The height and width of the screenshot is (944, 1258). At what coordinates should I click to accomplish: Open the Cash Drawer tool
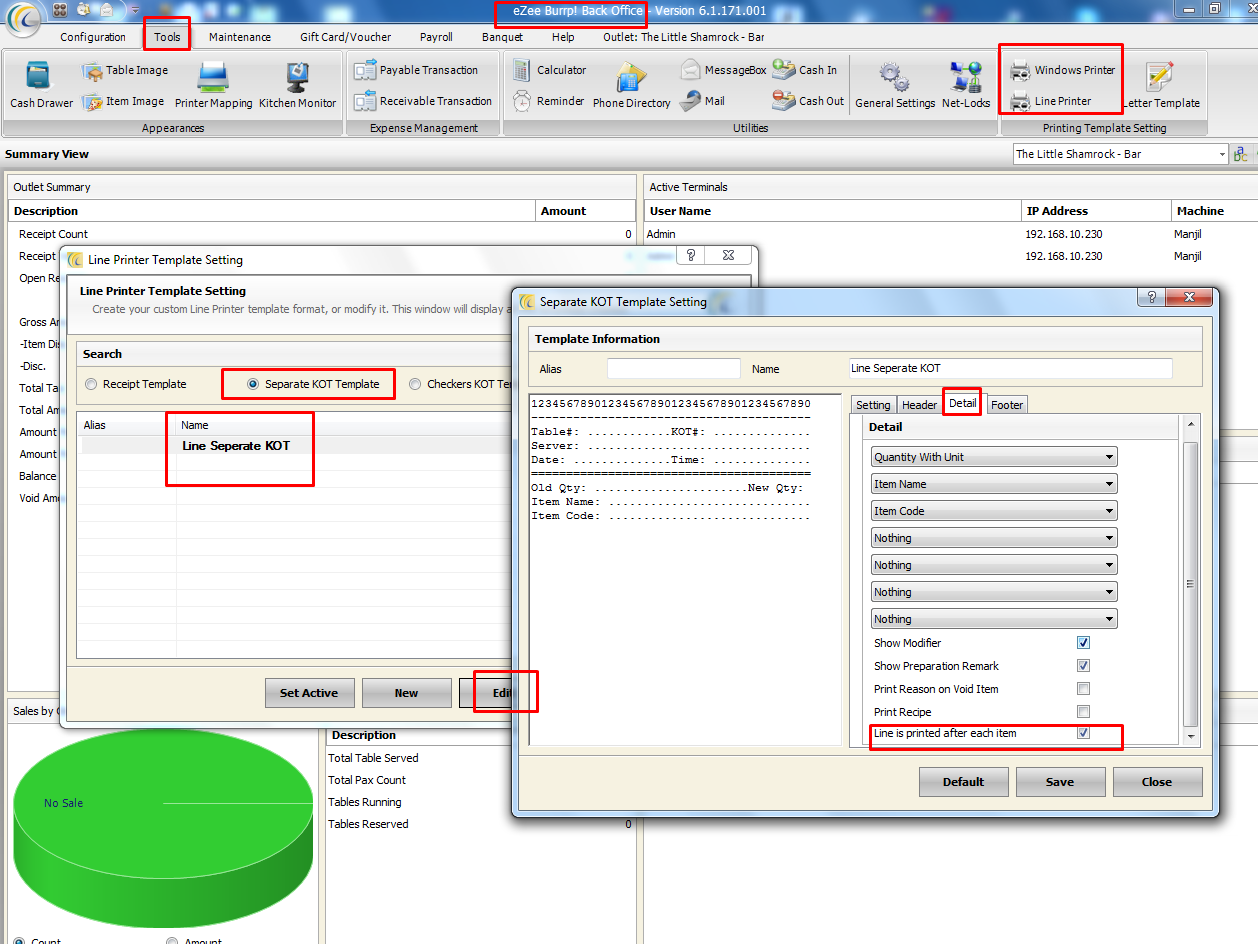pos(41,86)
